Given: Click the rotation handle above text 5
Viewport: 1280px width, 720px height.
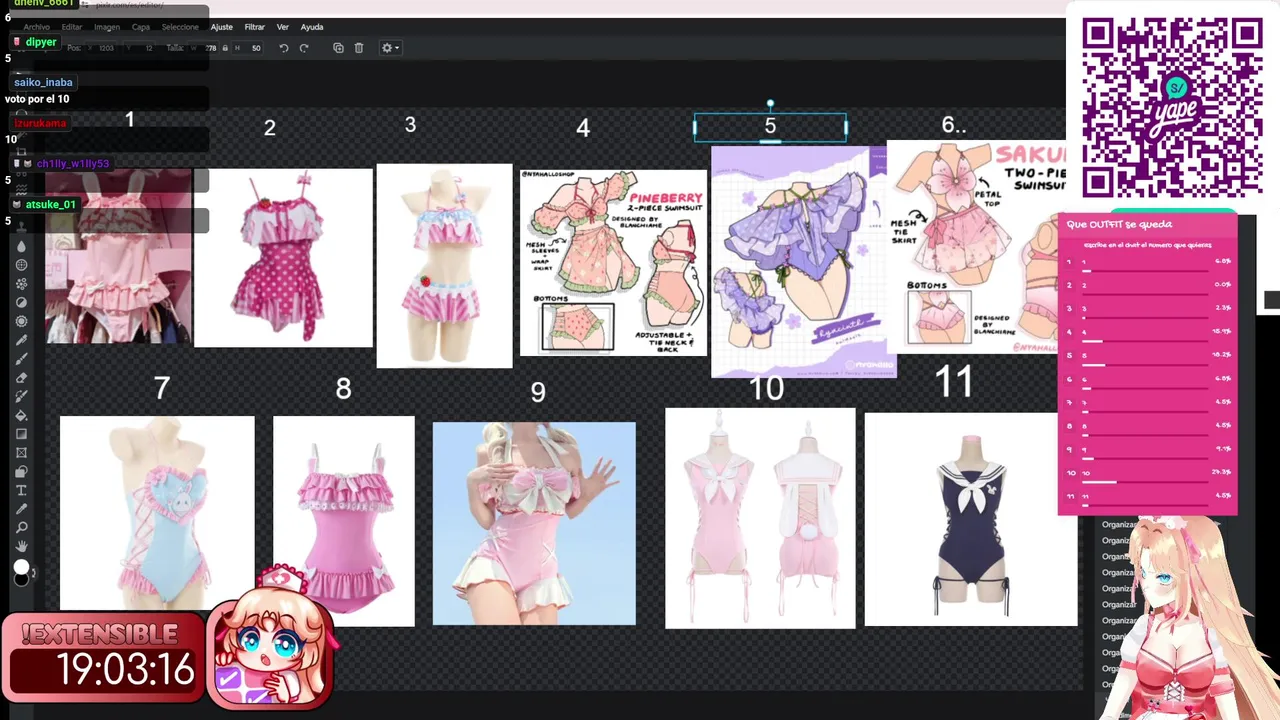Looking at the screenshot, I should point(770,103).
